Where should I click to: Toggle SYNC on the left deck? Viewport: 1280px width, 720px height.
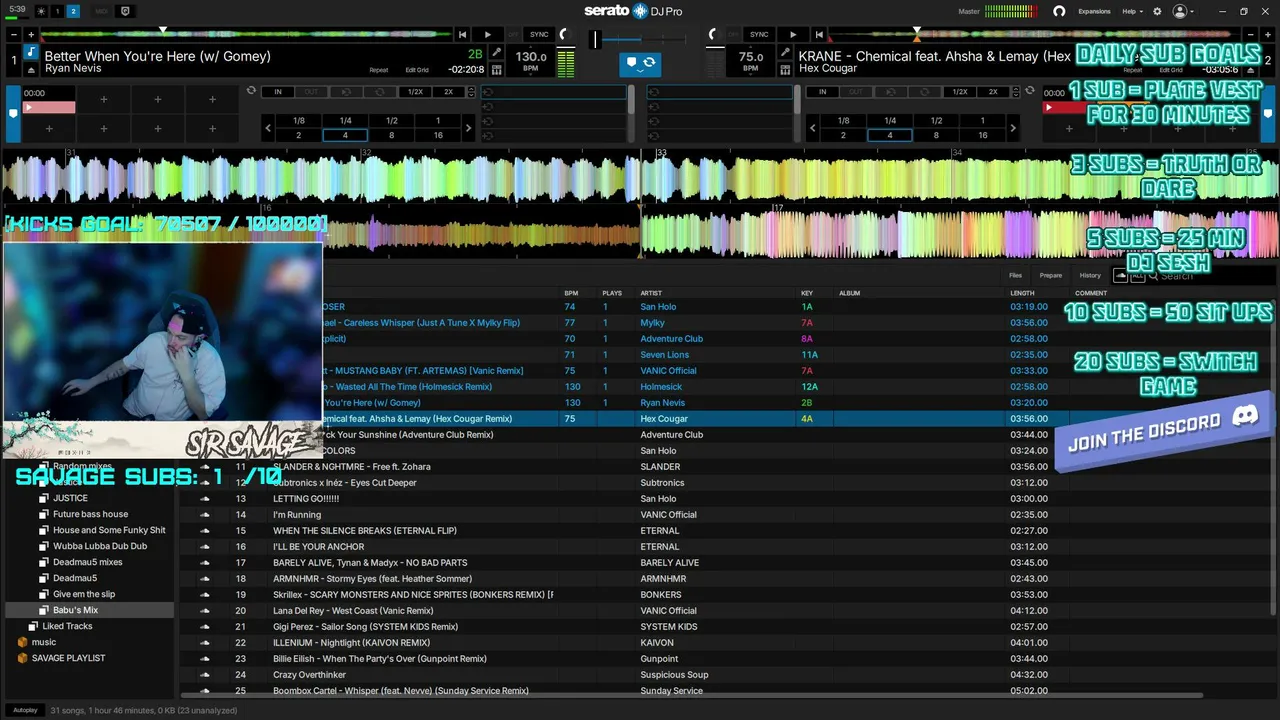tap(539, 35)
